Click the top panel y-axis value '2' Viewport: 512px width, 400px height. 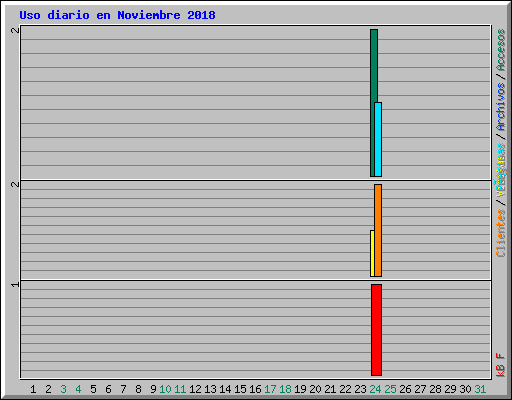[x=15, y=30]
